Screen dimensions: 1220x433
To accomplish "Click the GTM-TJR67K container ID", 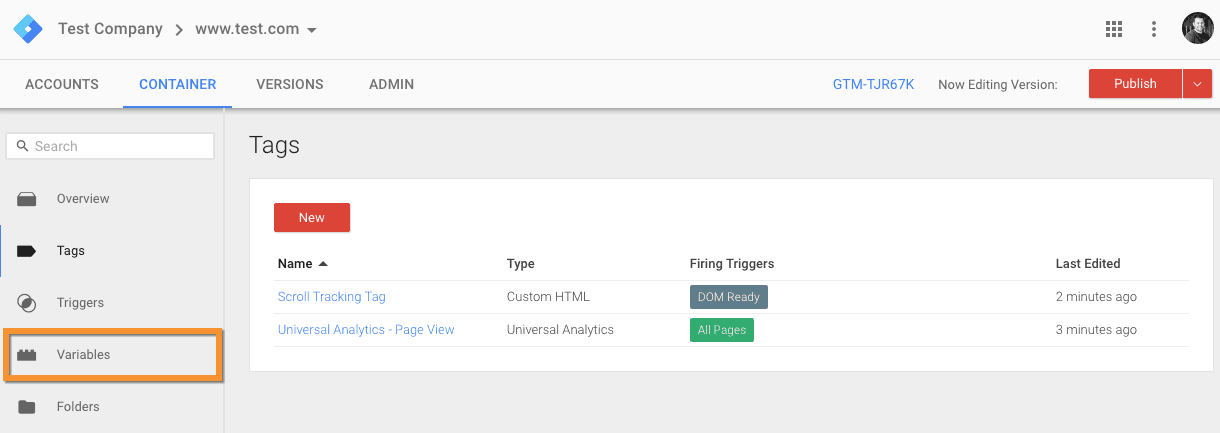I will point(873,85).
